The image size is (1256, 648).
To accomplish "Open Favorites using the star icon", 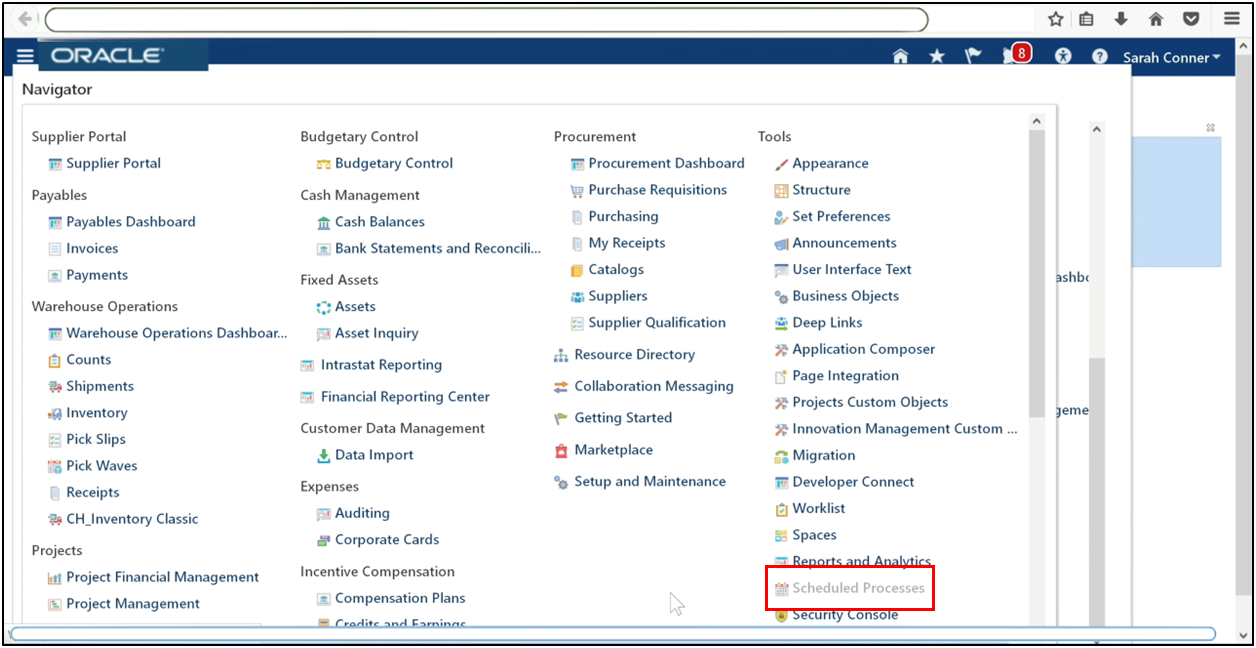I will coord(936,55).
